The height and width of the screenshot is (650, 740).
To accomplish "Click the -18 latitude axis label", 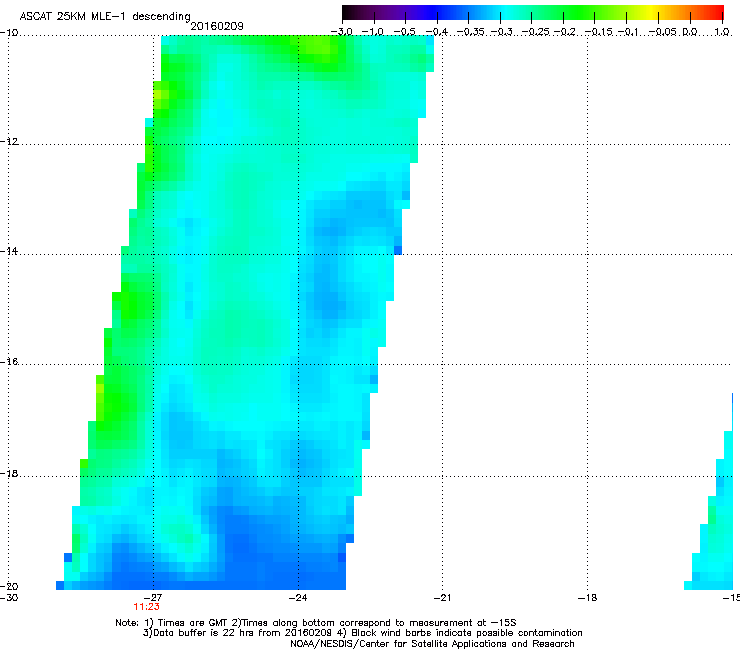I will pos(9,473).
